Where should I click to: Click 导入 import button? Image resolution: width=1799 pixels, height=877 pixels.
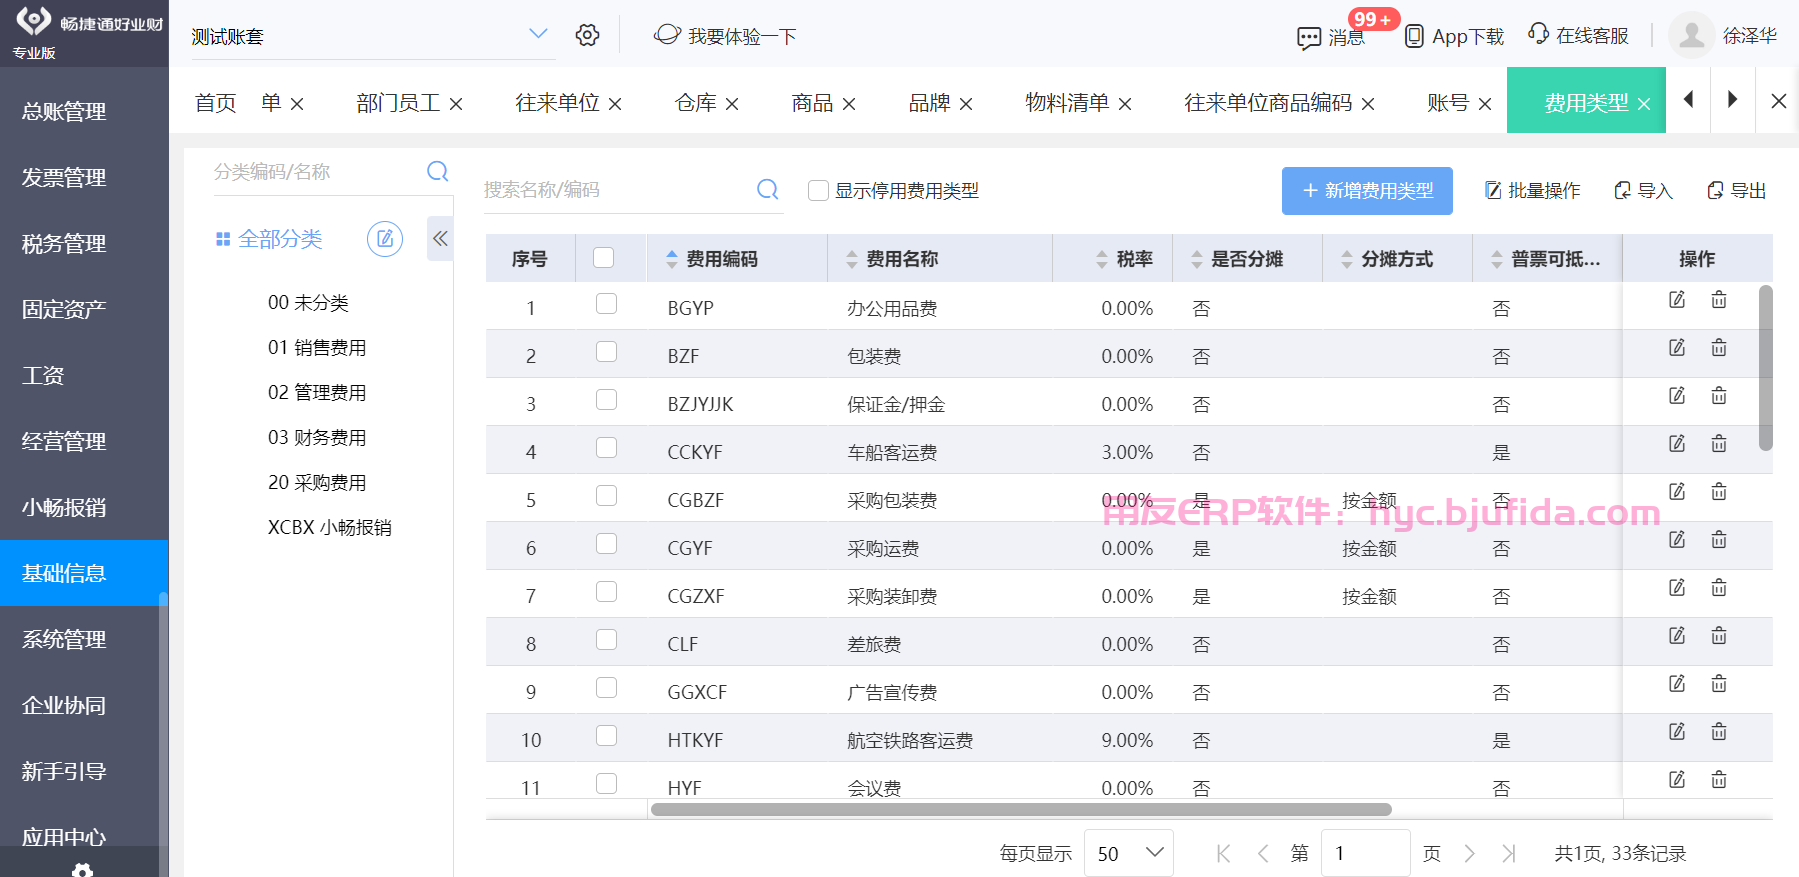[x=1643, y=190]
